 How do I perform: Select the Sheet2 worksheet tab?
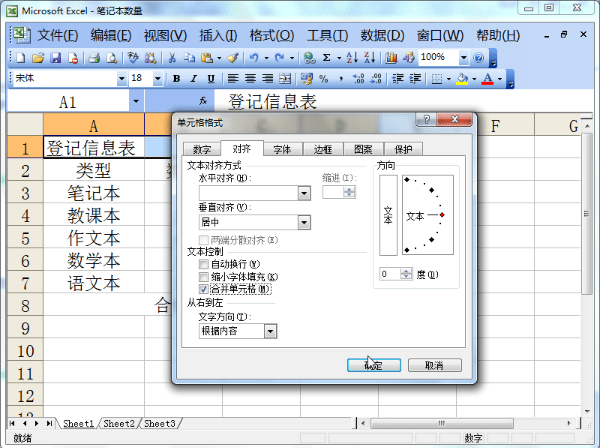click(119, 424)
